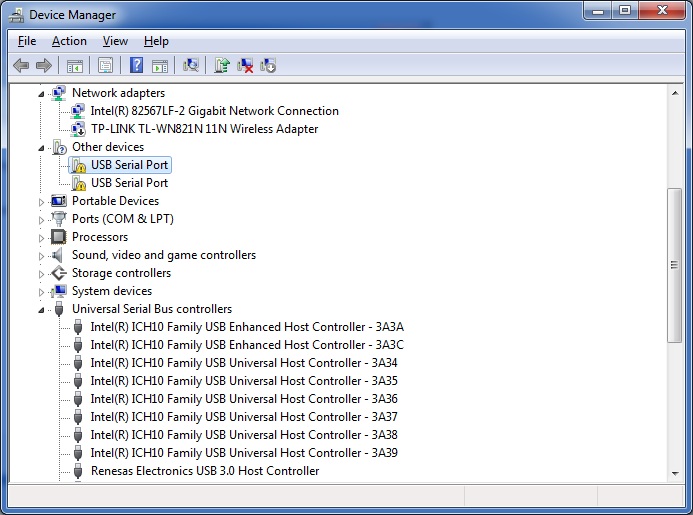Screen dimensions: 693x515
Task: Click the Device Manager title bar icon
Action: 16,15
